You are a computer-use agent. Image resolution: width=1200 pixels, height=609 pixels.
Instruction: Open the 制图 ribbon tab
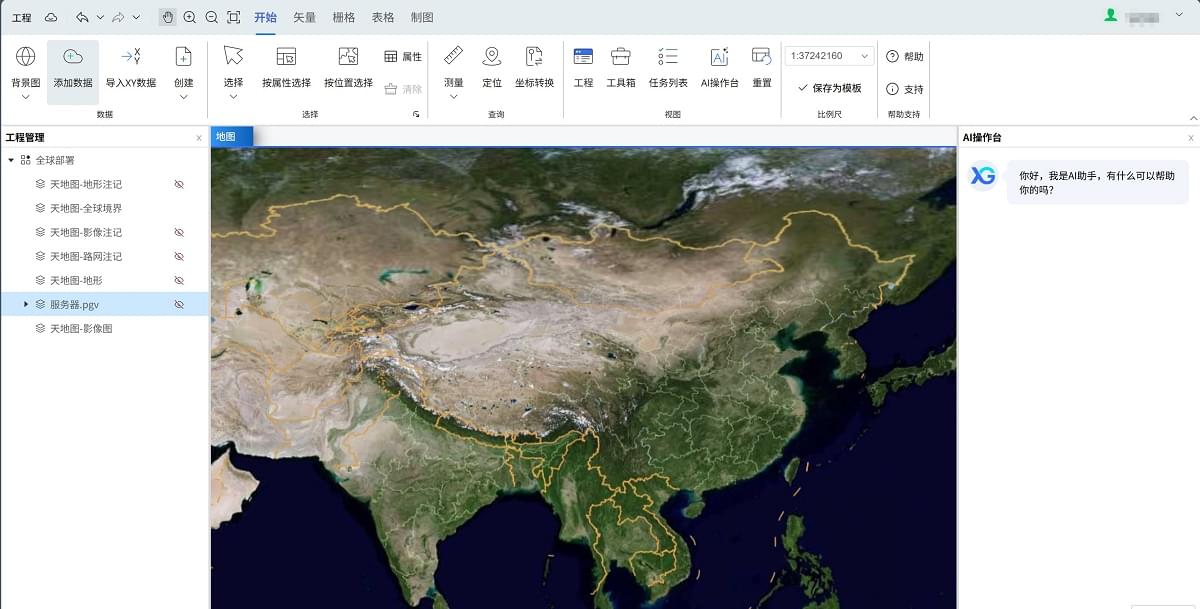point(422,18)
